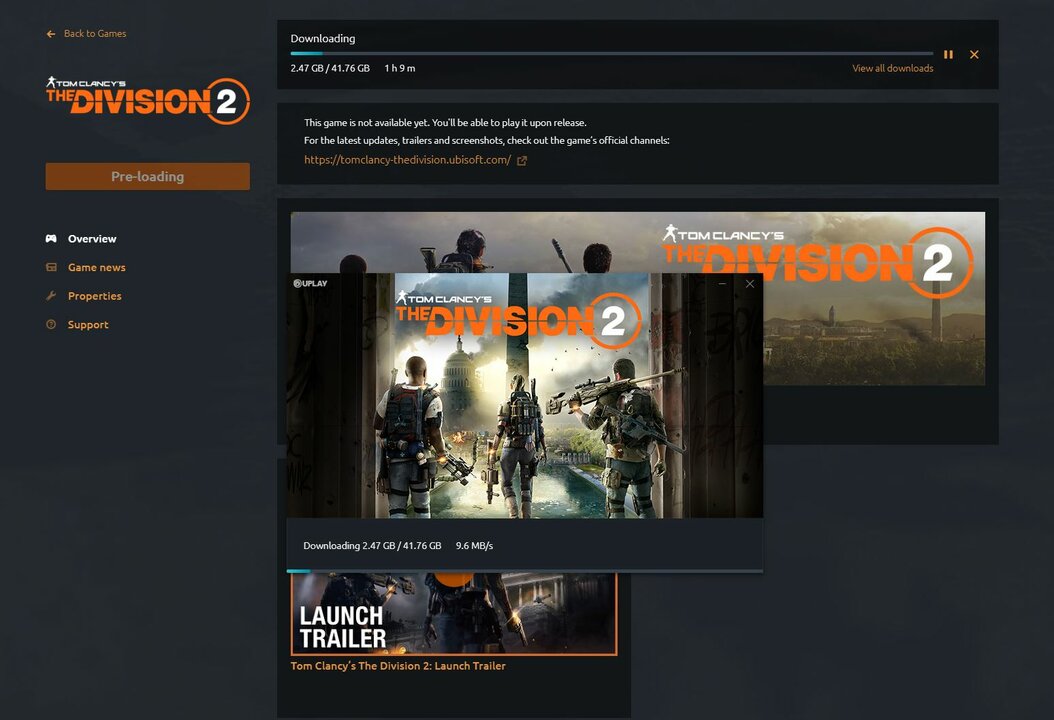Click The Division 2 logo in sidebar
The width and height of the screenshot is (1054, 720).
[148, 101]
